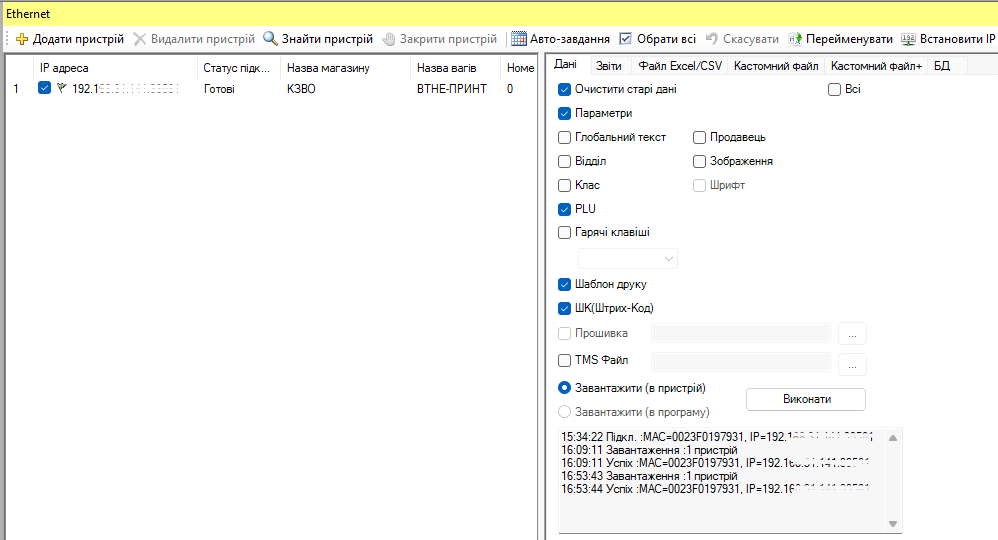Viewport: 998px width, 540px height.
Task: Sort by Назва магазину column header
Action: coord(328,68)
